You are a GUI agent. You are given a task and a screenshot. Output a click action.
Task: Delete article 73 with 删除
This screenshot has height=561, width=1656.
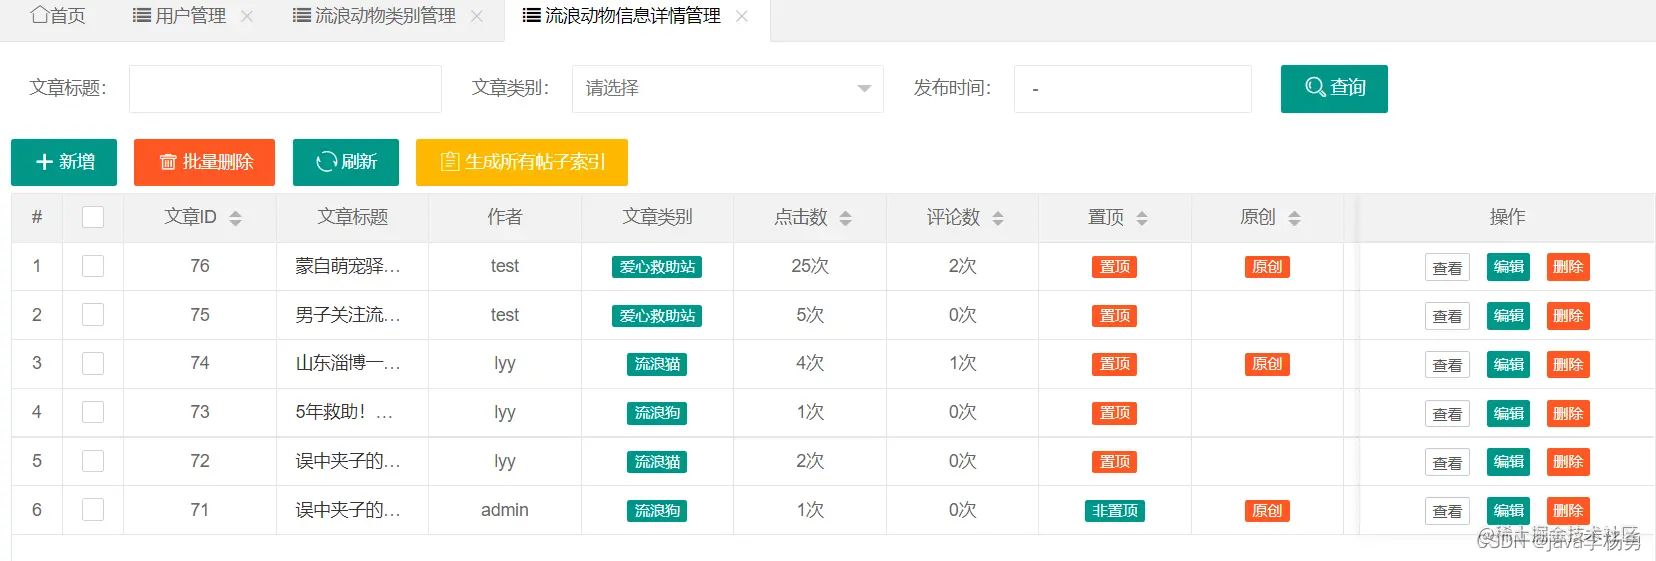tap(1568, 414)
